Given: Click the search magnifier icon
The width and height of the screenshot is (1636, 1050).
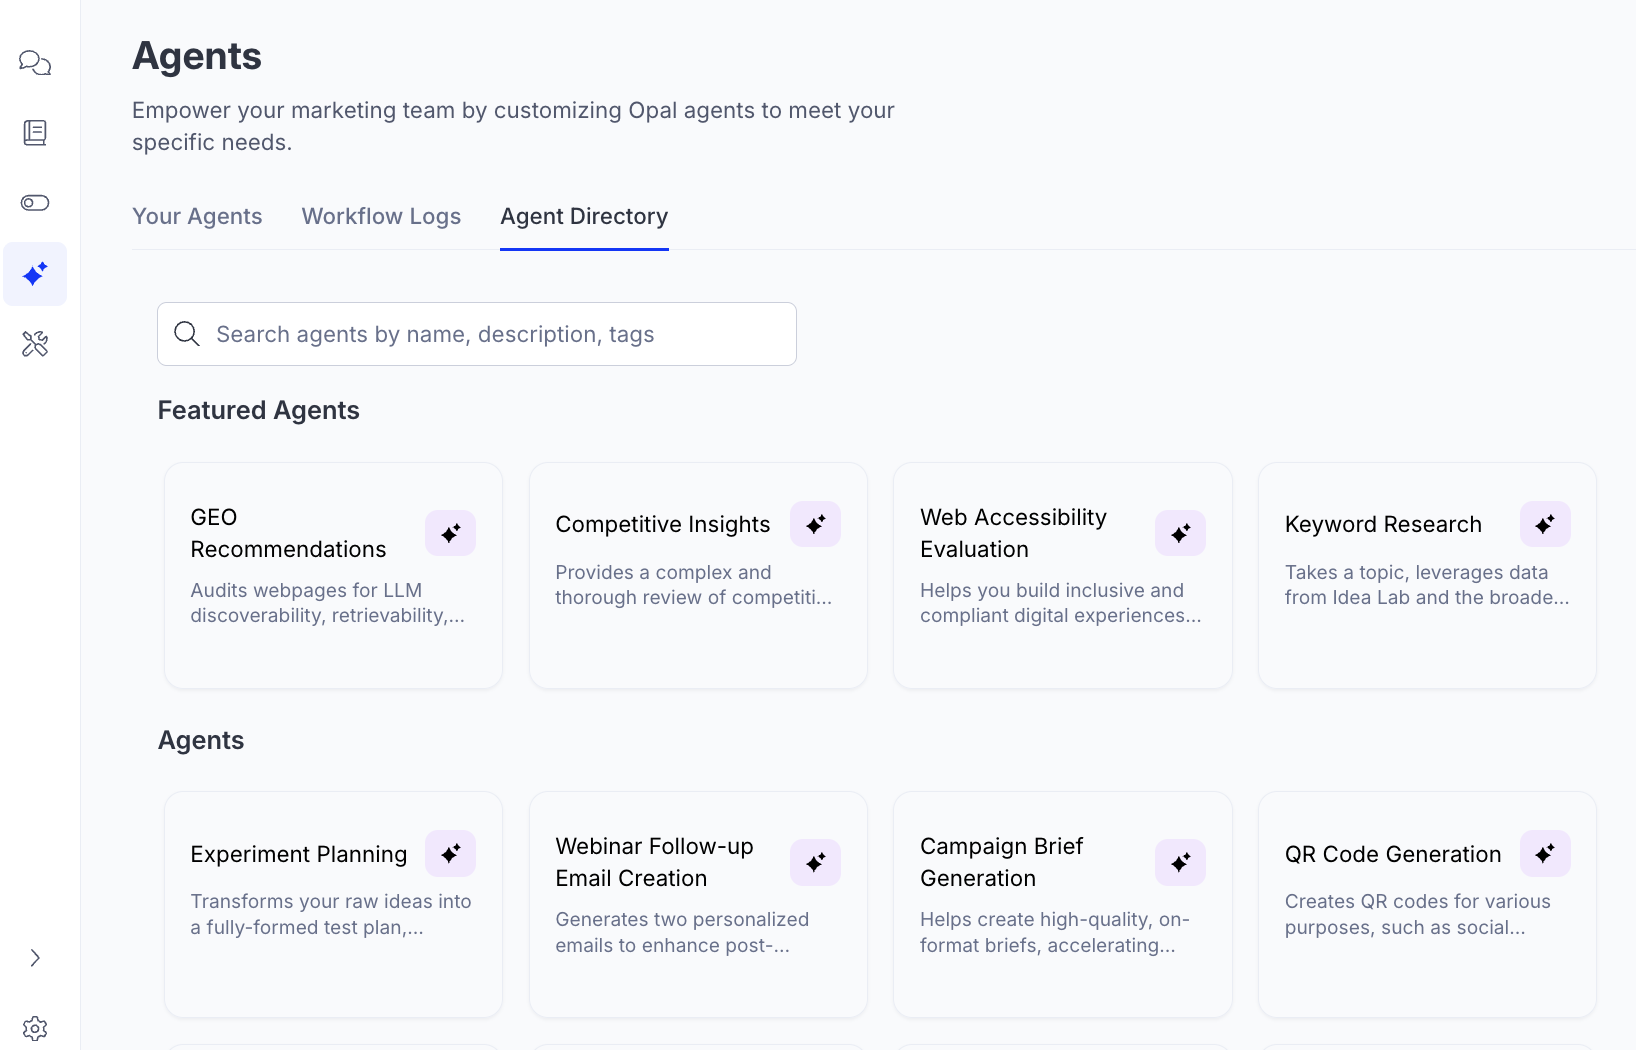Looking at the screenshot, I should (187, 334).
